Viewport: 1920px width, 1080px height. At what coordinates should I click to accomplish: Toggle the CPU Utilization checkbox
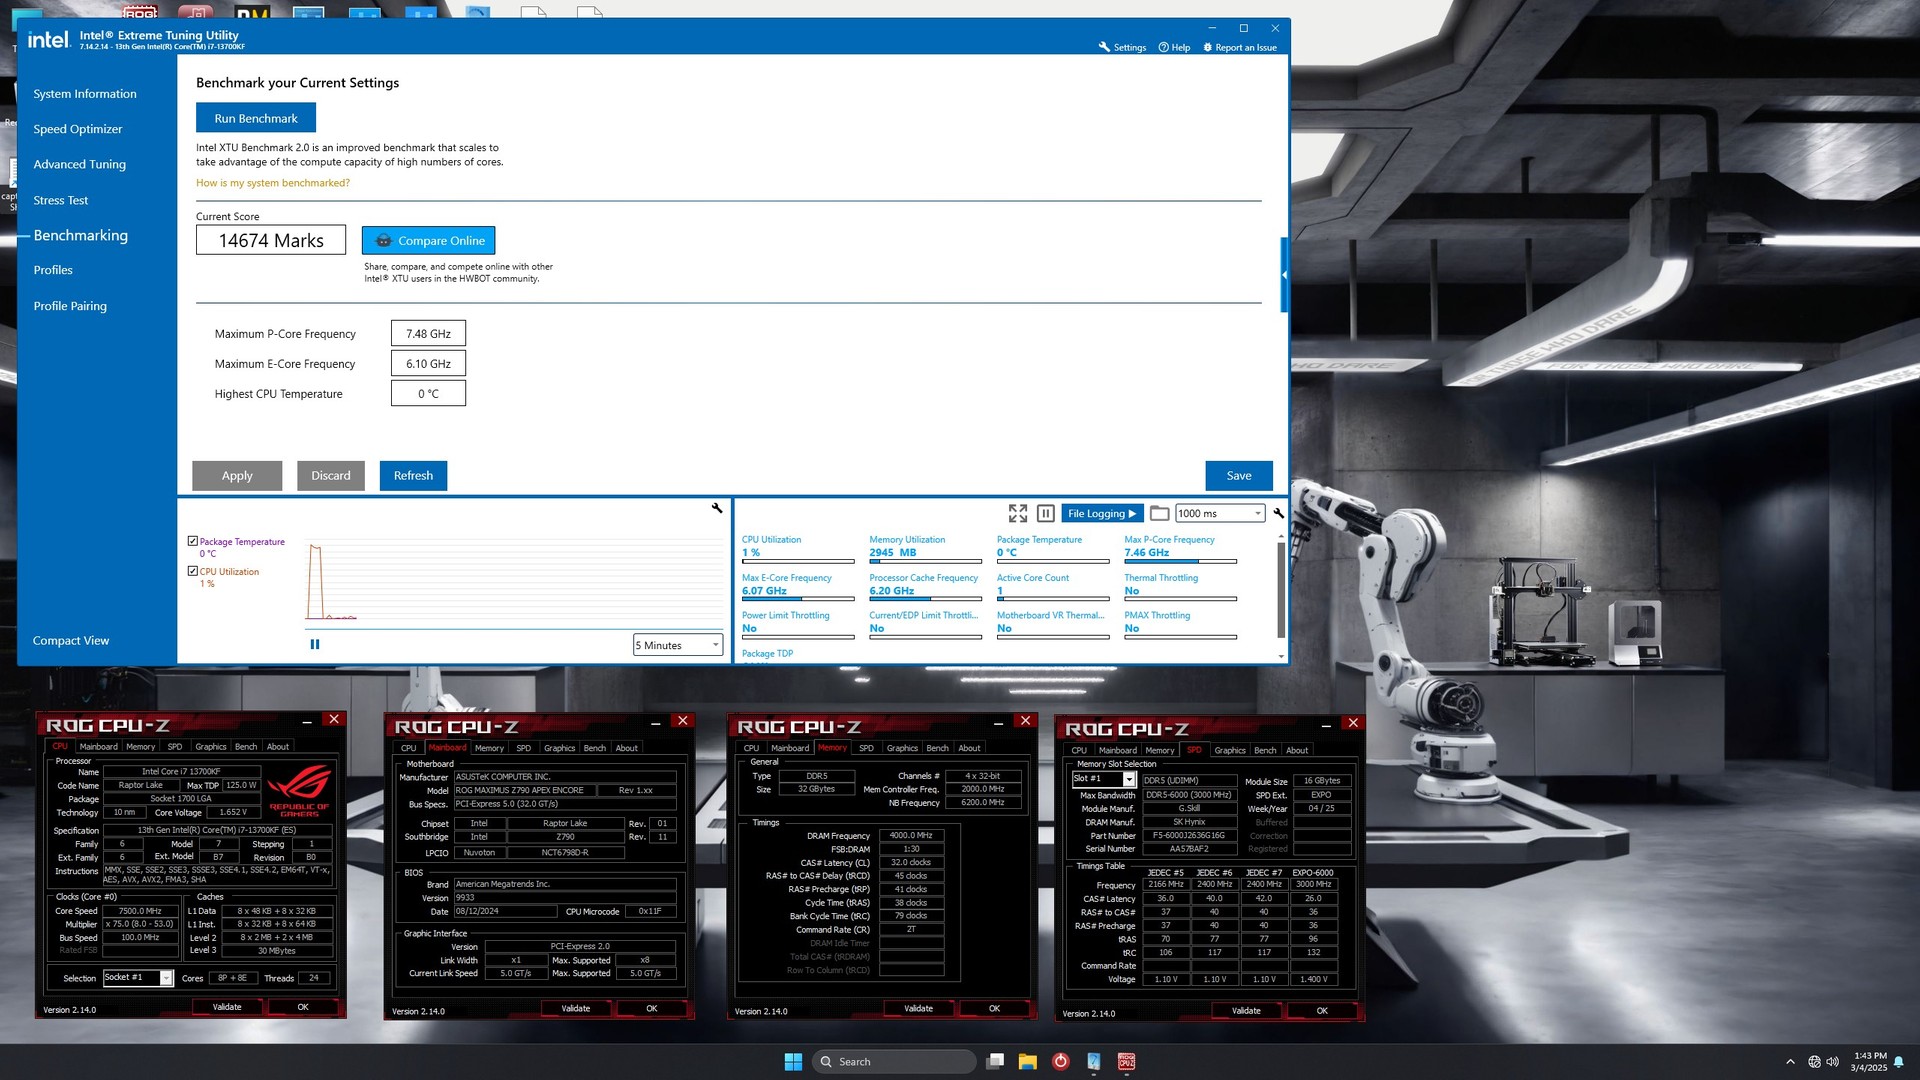click(193, 571)
